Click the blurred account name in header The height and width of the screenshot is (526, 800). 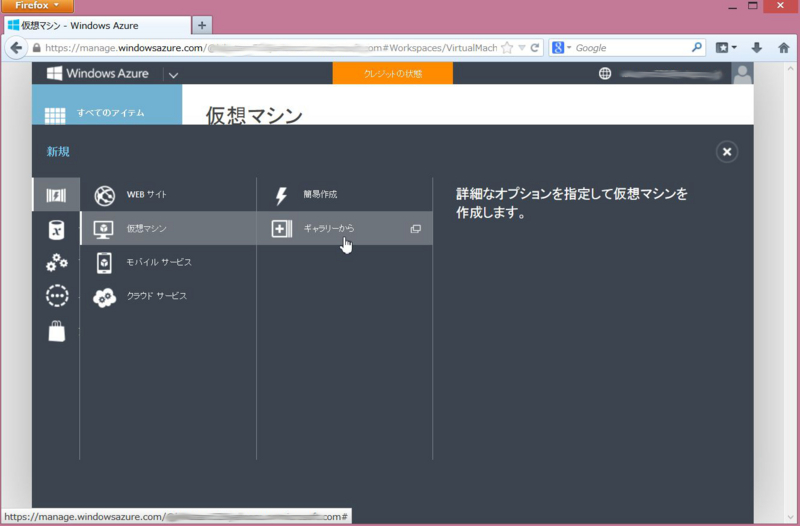tap(671, 74)
